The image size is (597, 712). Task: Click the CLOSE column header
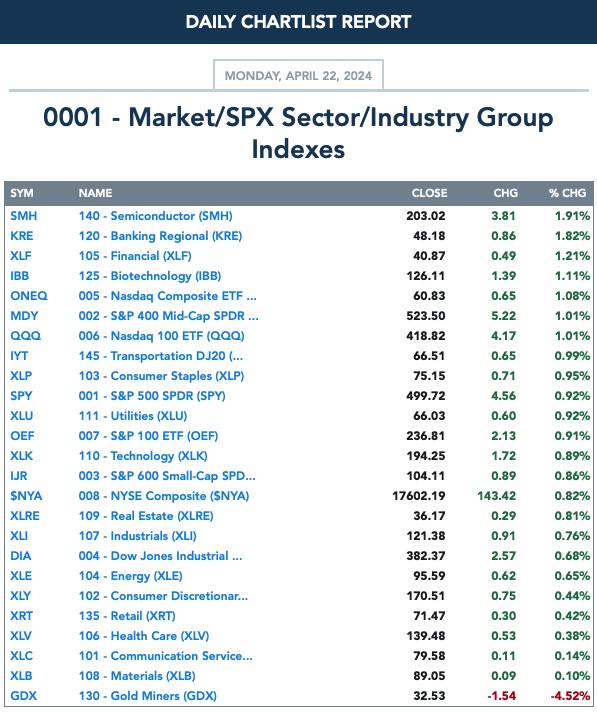pyautogui.click(x=429, y=193)
